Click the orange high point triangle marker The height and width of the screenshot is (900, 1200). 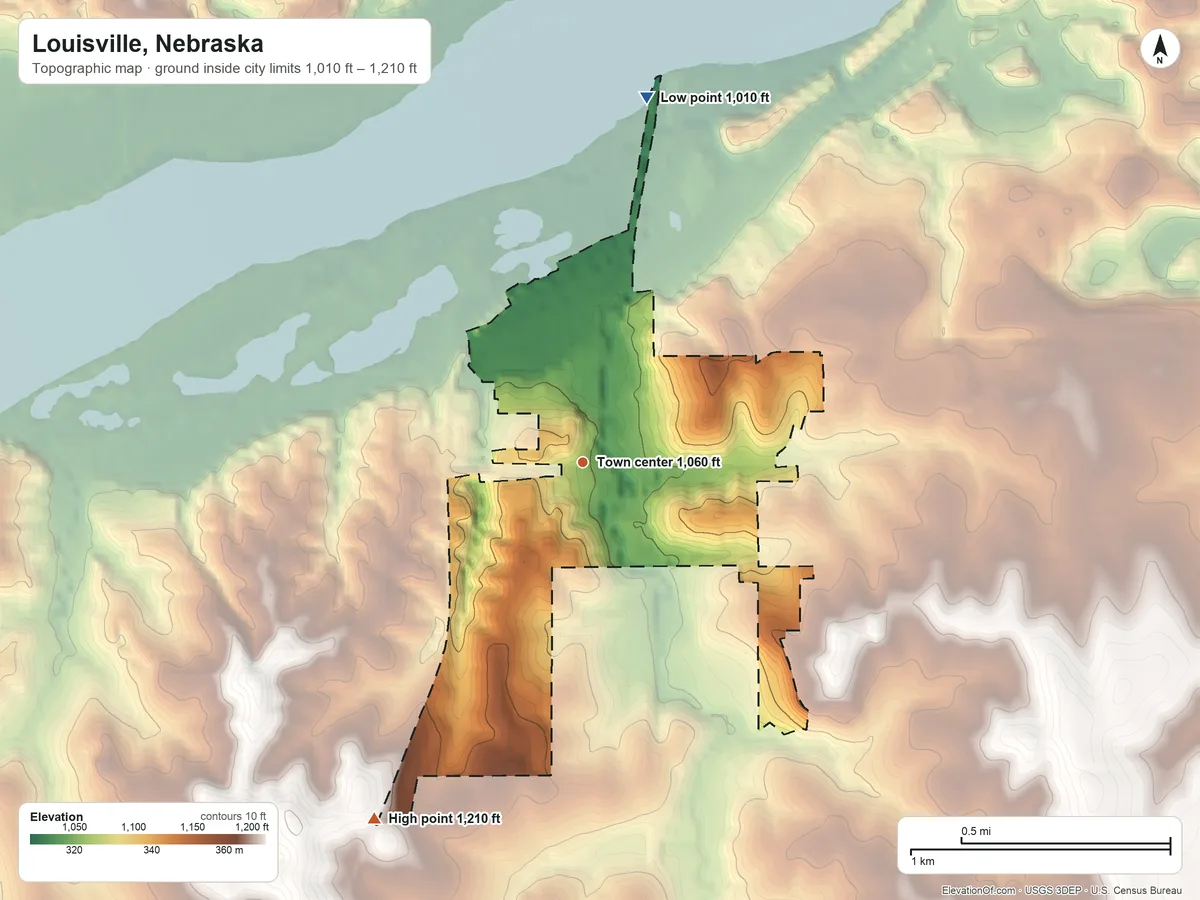[374, 818]
